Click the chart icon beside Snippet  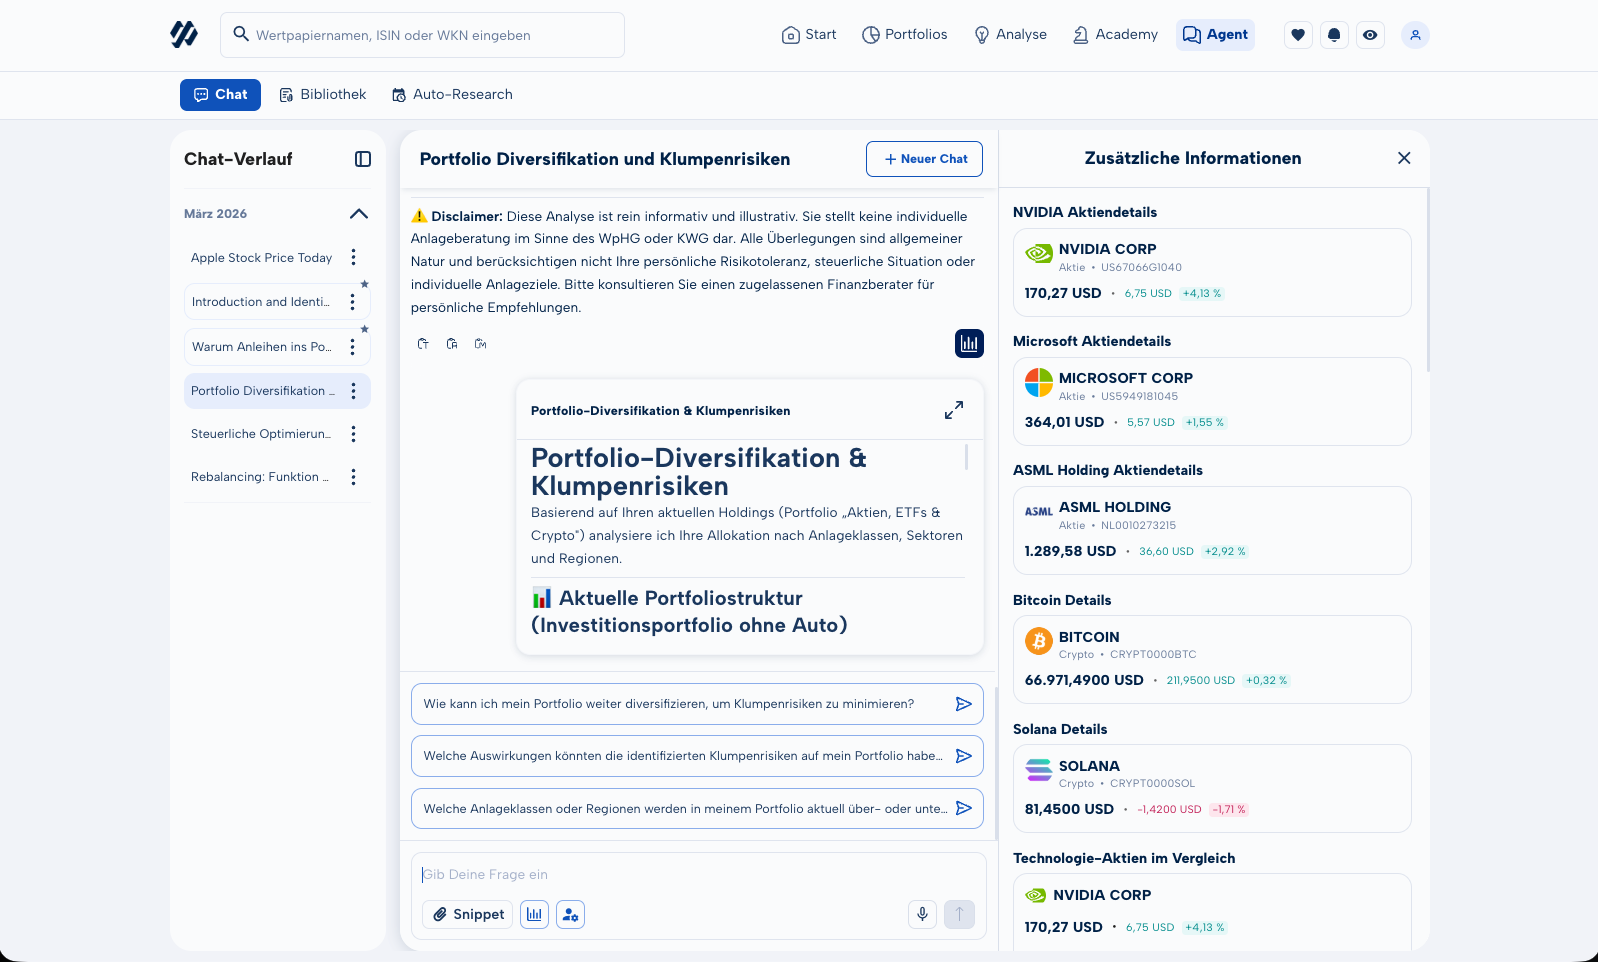[x=534, y=914]
